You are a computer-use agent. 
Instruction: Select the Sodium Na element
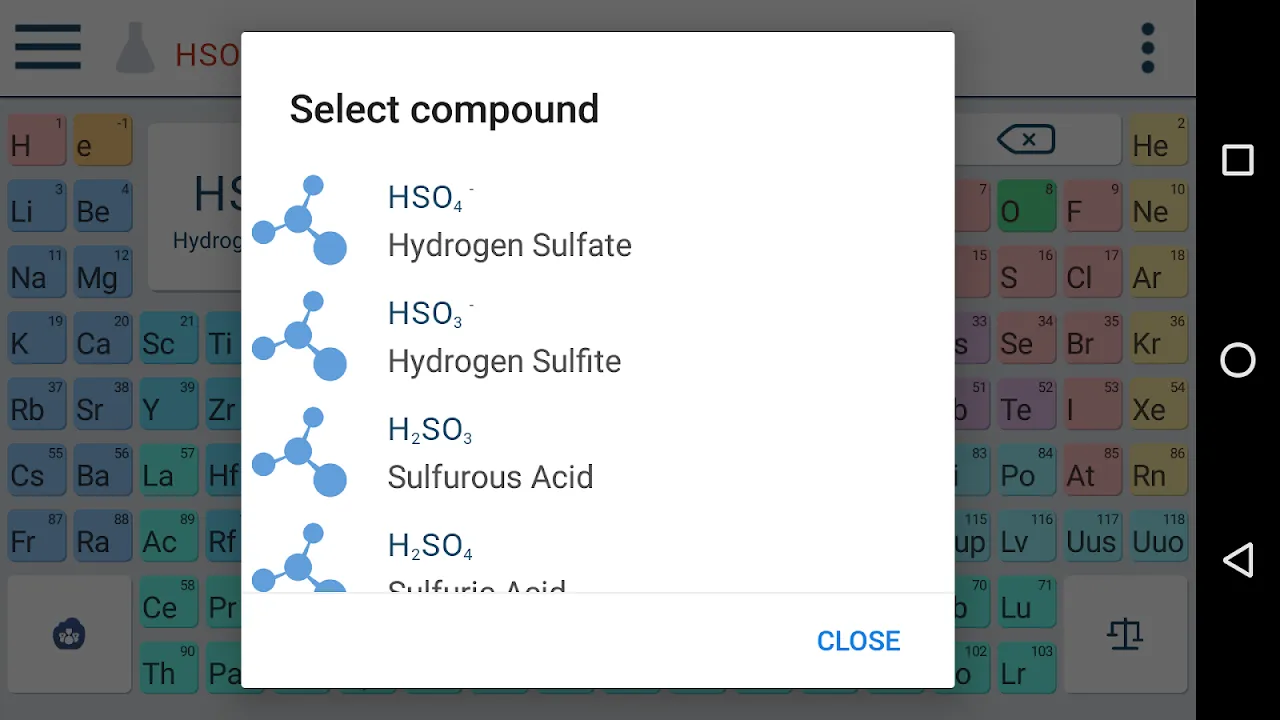[36, 273]
